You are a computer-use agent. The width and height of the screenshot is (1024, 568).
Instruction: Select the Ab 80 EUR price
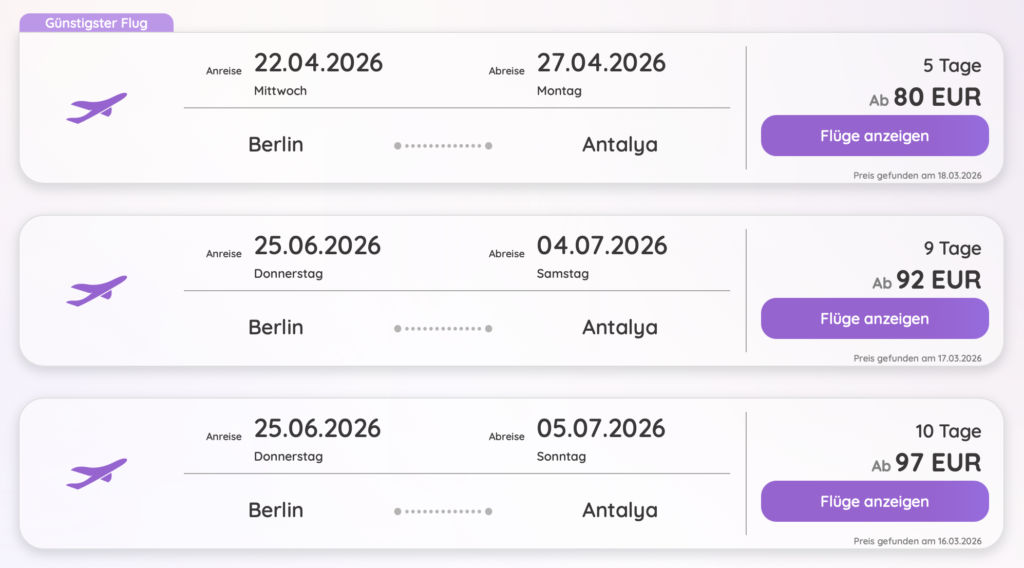point(925,98)
